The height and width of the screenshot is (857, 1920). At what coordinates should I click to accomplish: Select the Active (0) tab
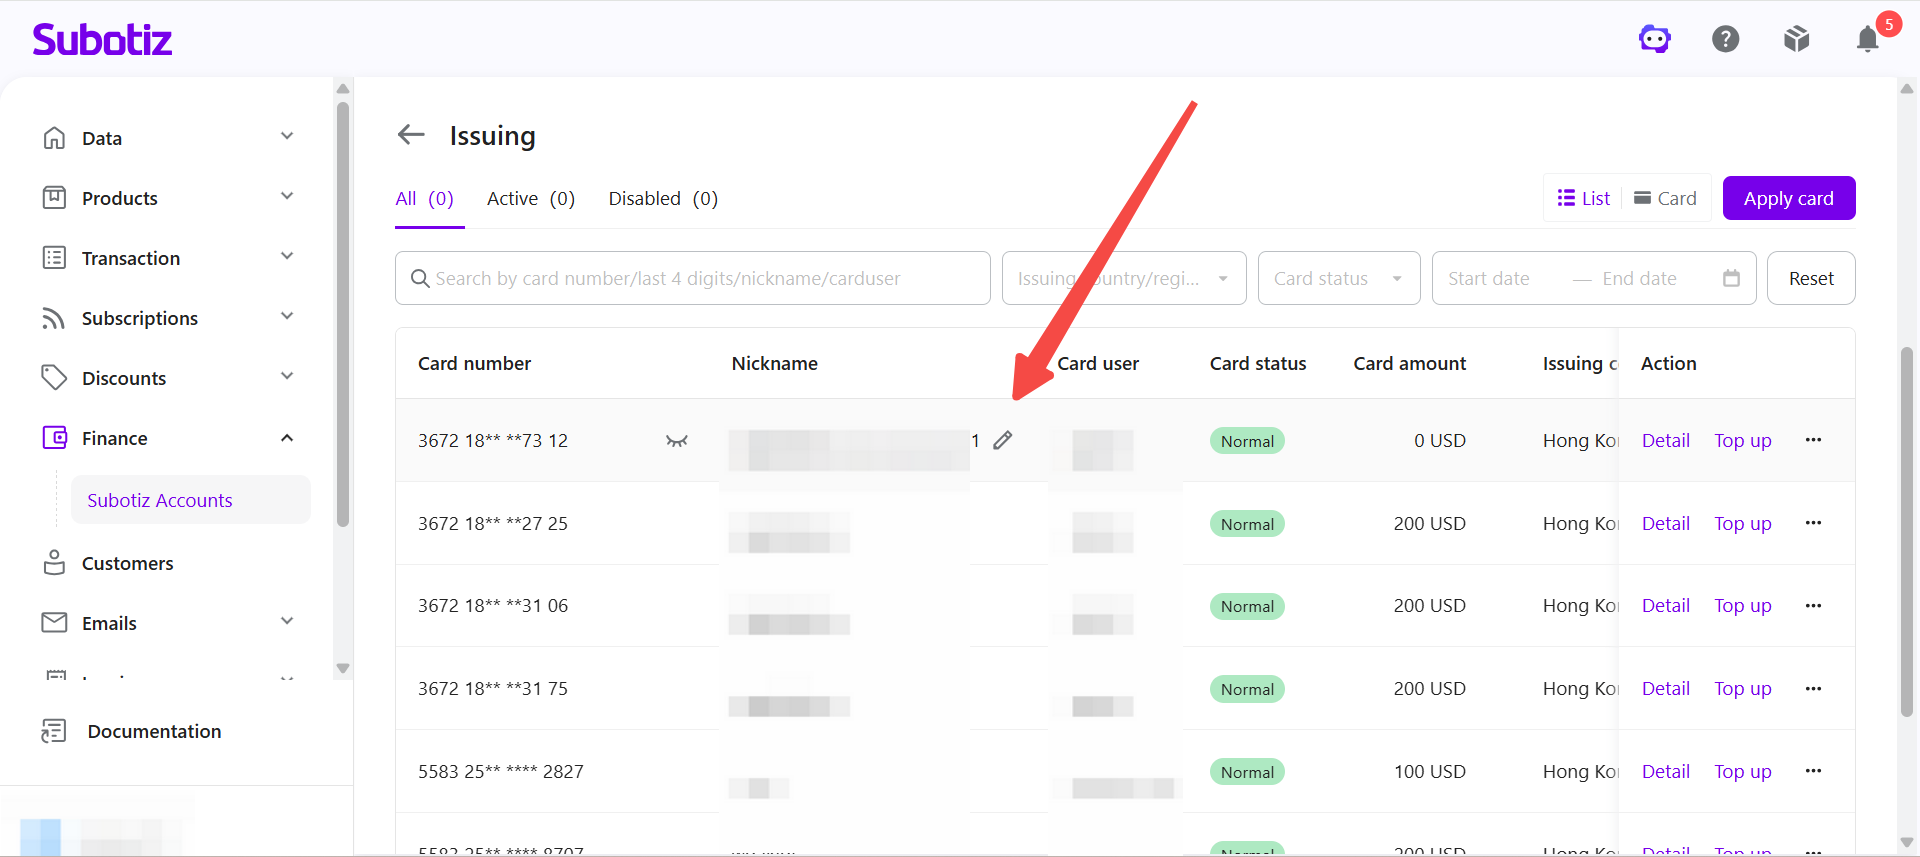[x=531, y=198]
